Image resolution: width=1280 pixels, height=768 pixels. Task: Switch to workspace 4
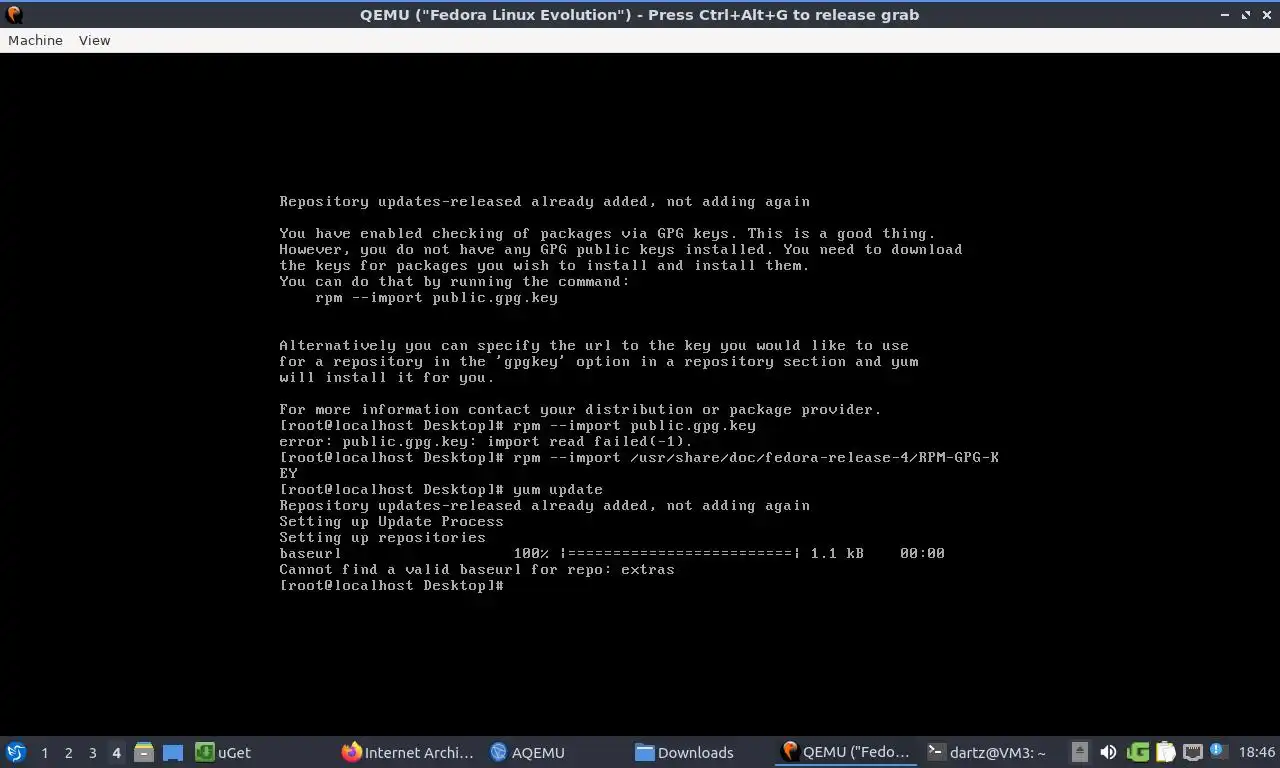tap(116, 753)
